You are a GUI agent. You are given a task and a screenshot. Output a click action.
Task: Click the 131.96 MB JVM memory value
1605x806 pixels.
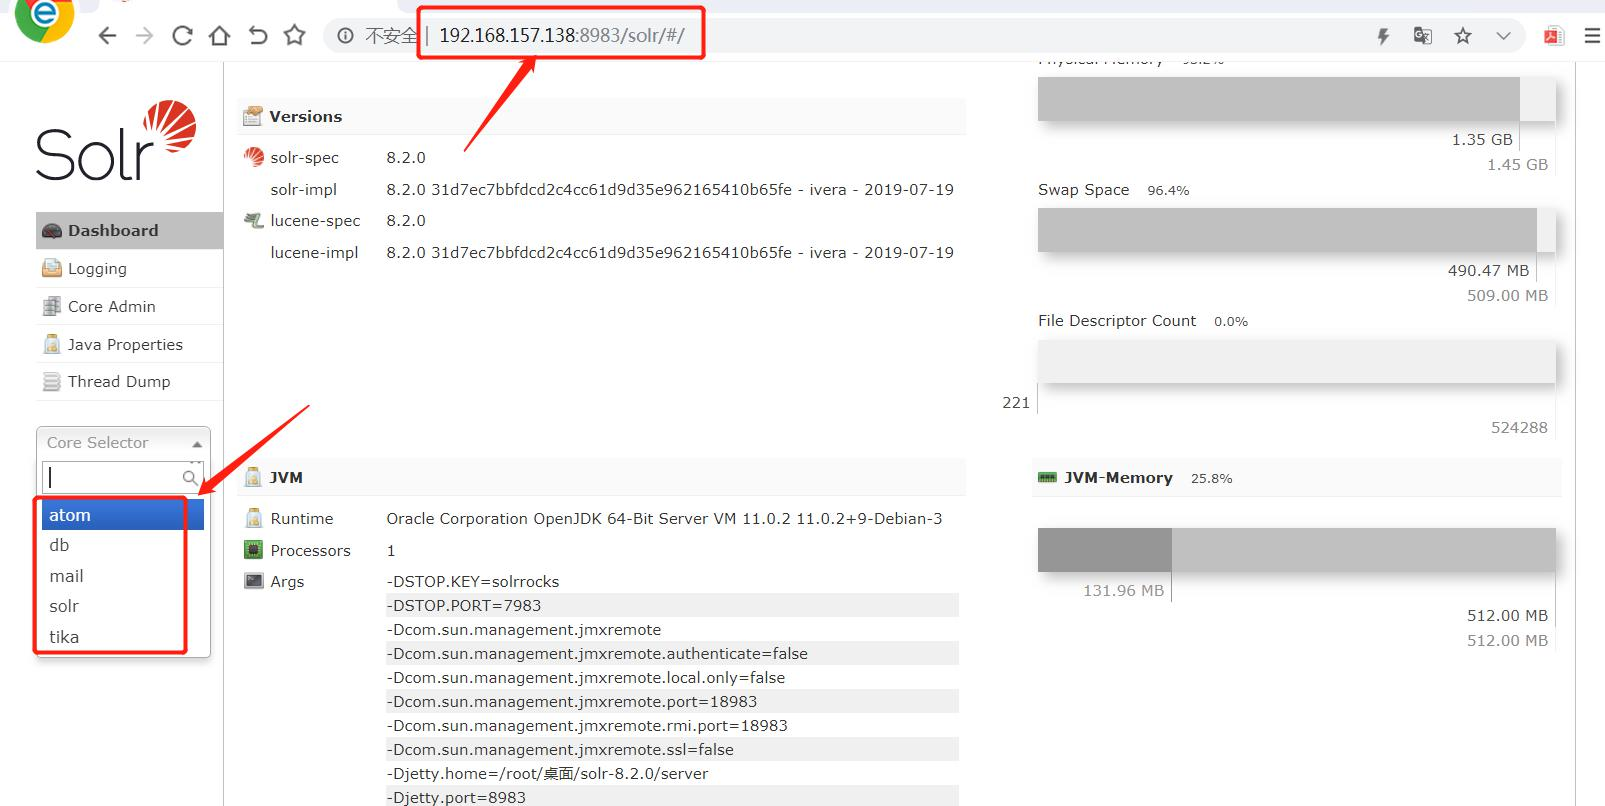1123,590
